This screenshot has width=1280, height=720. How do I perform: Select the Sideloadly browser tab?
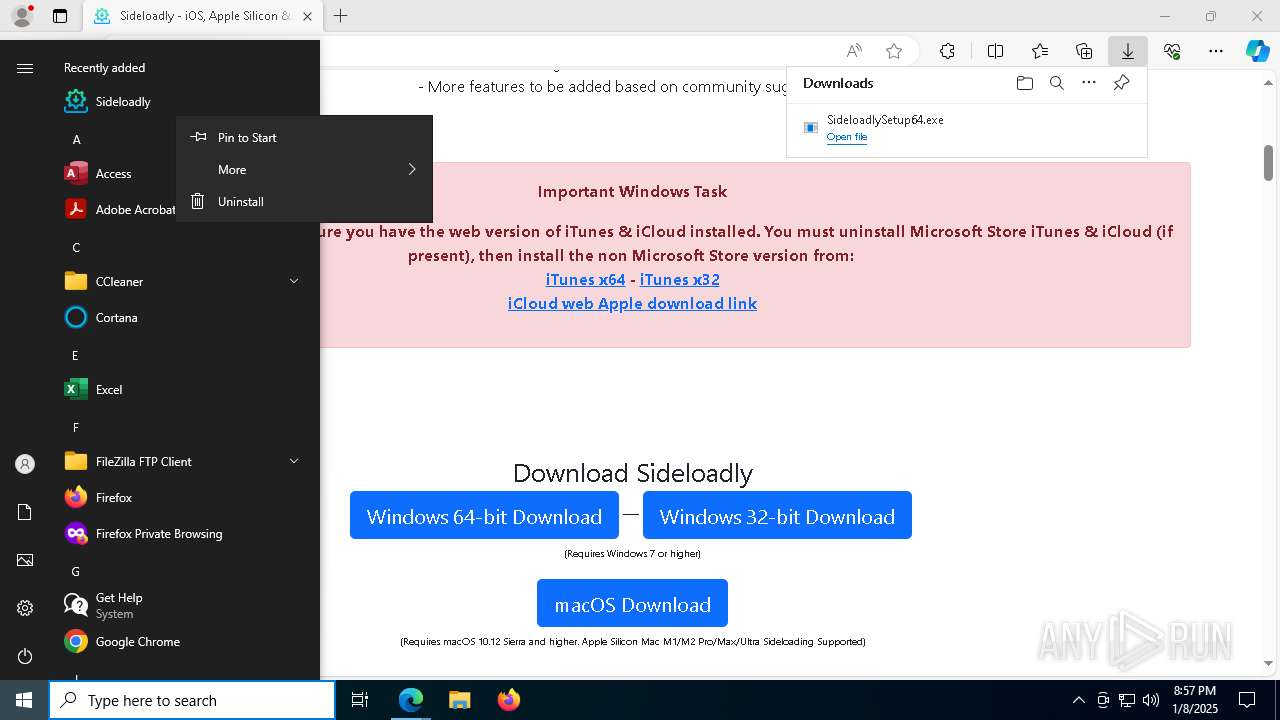[203, 16]
